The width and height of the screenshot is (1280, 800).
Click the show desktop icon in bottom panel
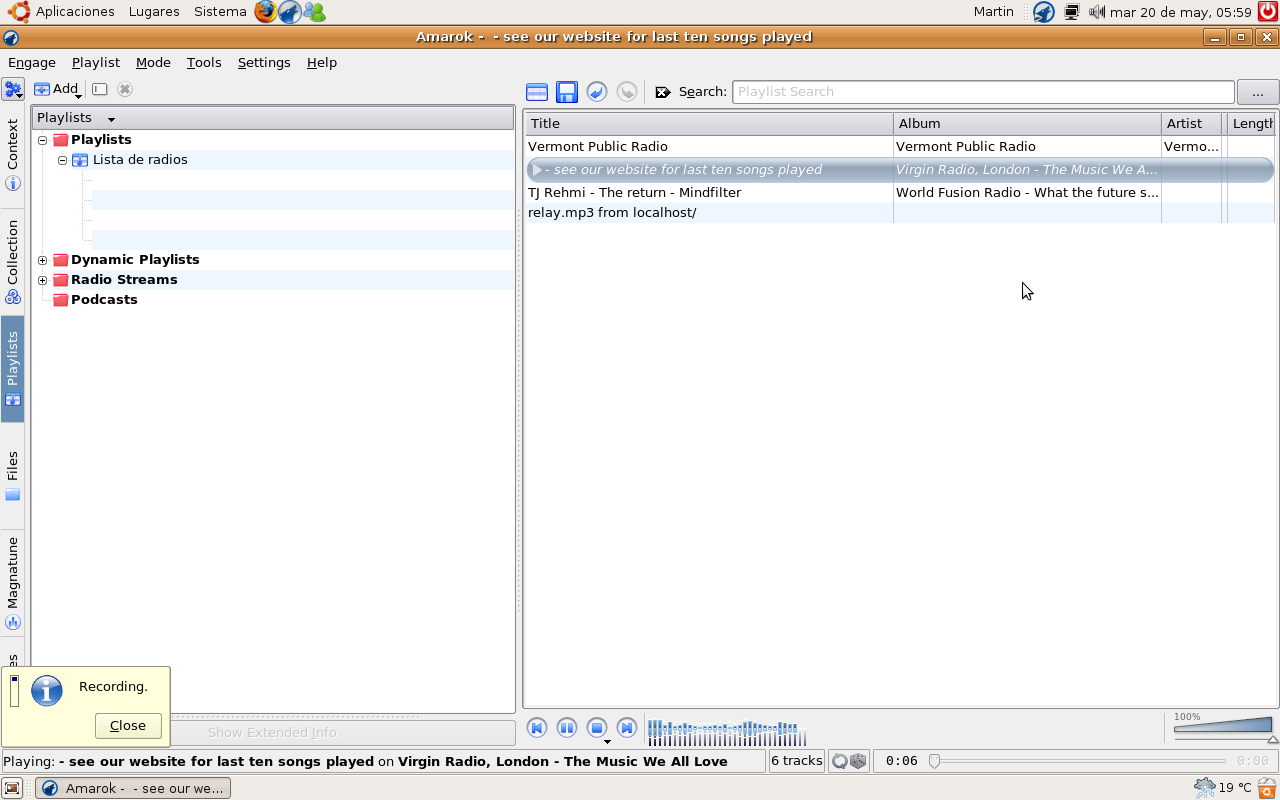pyautogui.click(x=13, y=788)
